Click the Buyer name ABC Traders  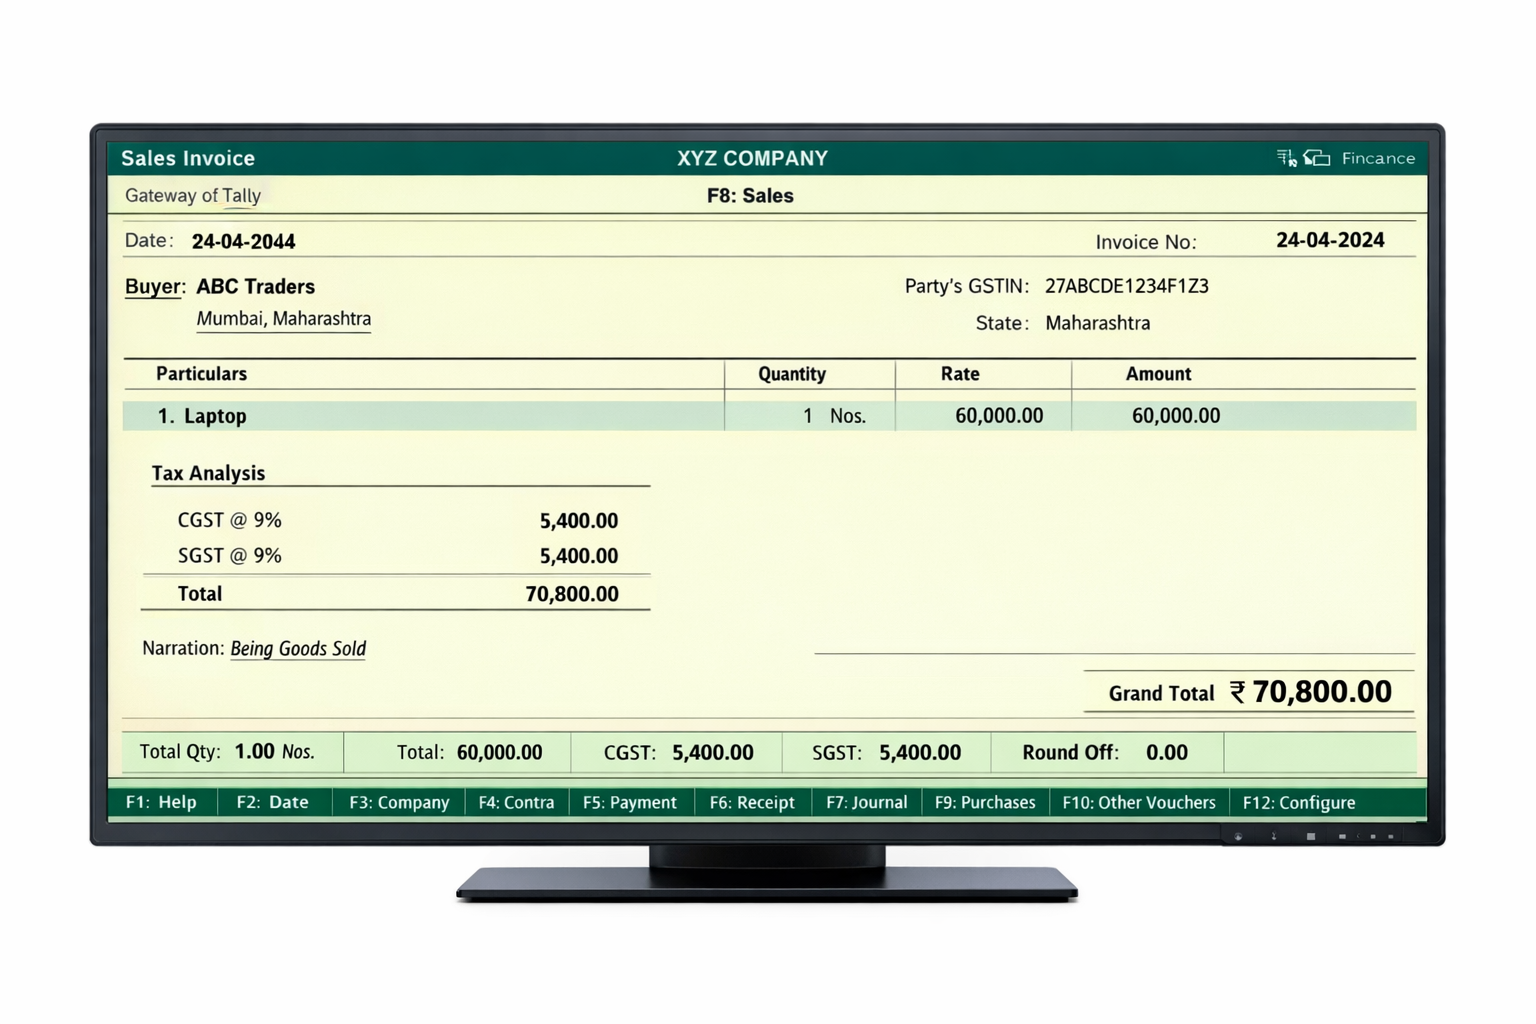point(256,287)
